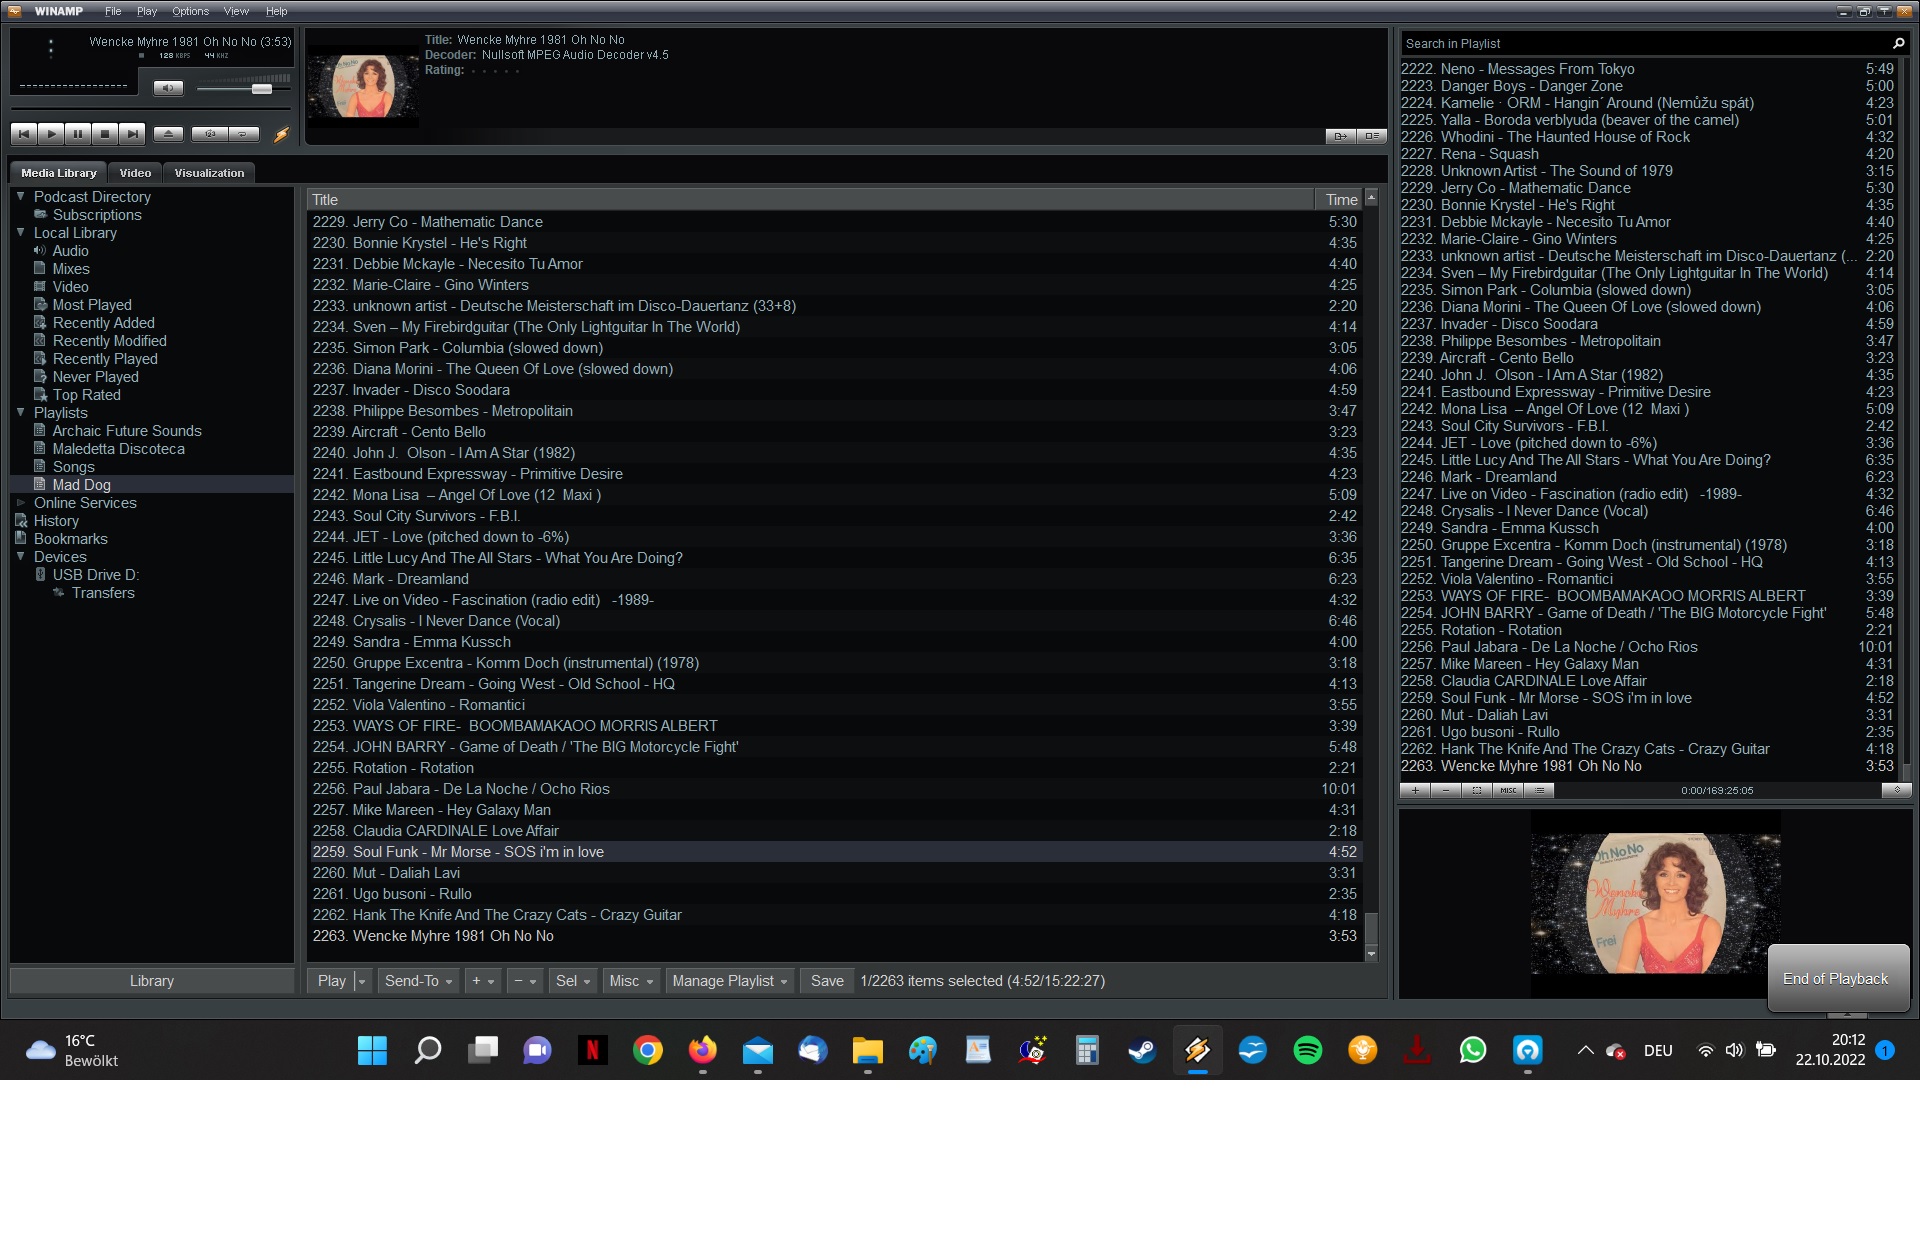Viewport: 1920px width, 1242px height.
Task: Click the Eject open file button
Action: point(168,134)
